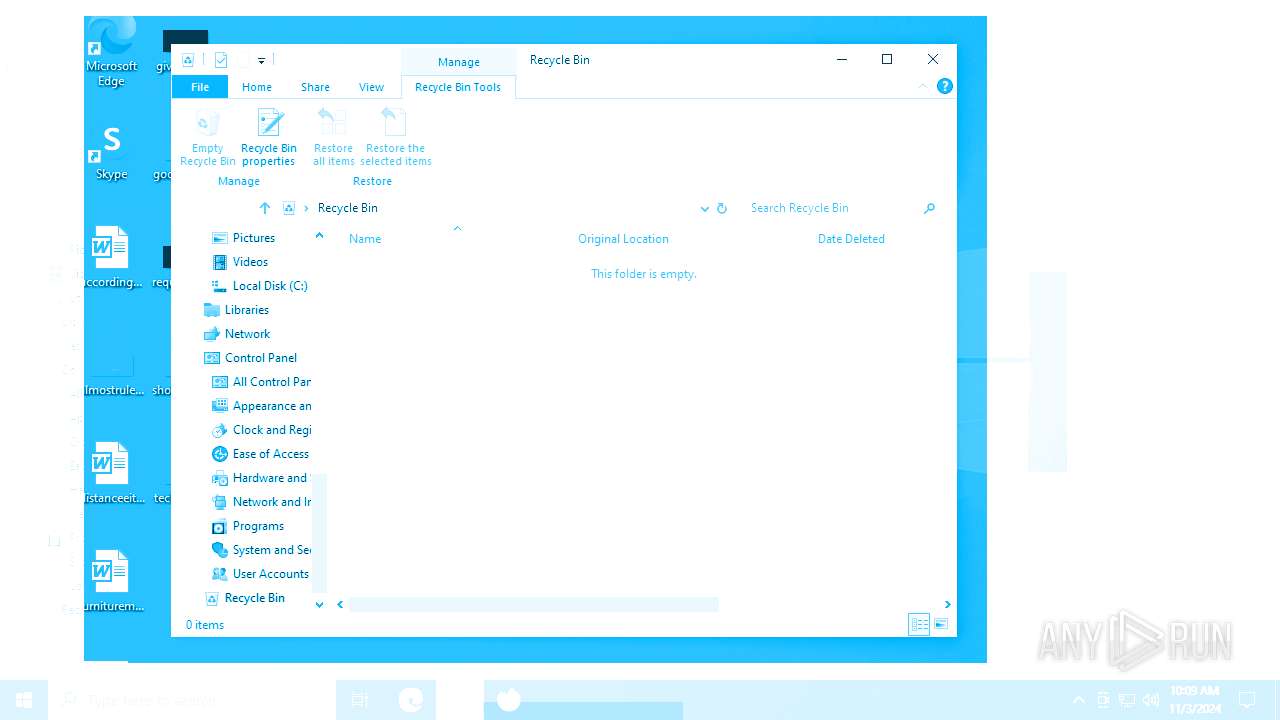Sort by the Original Location column

coord(623,239)
